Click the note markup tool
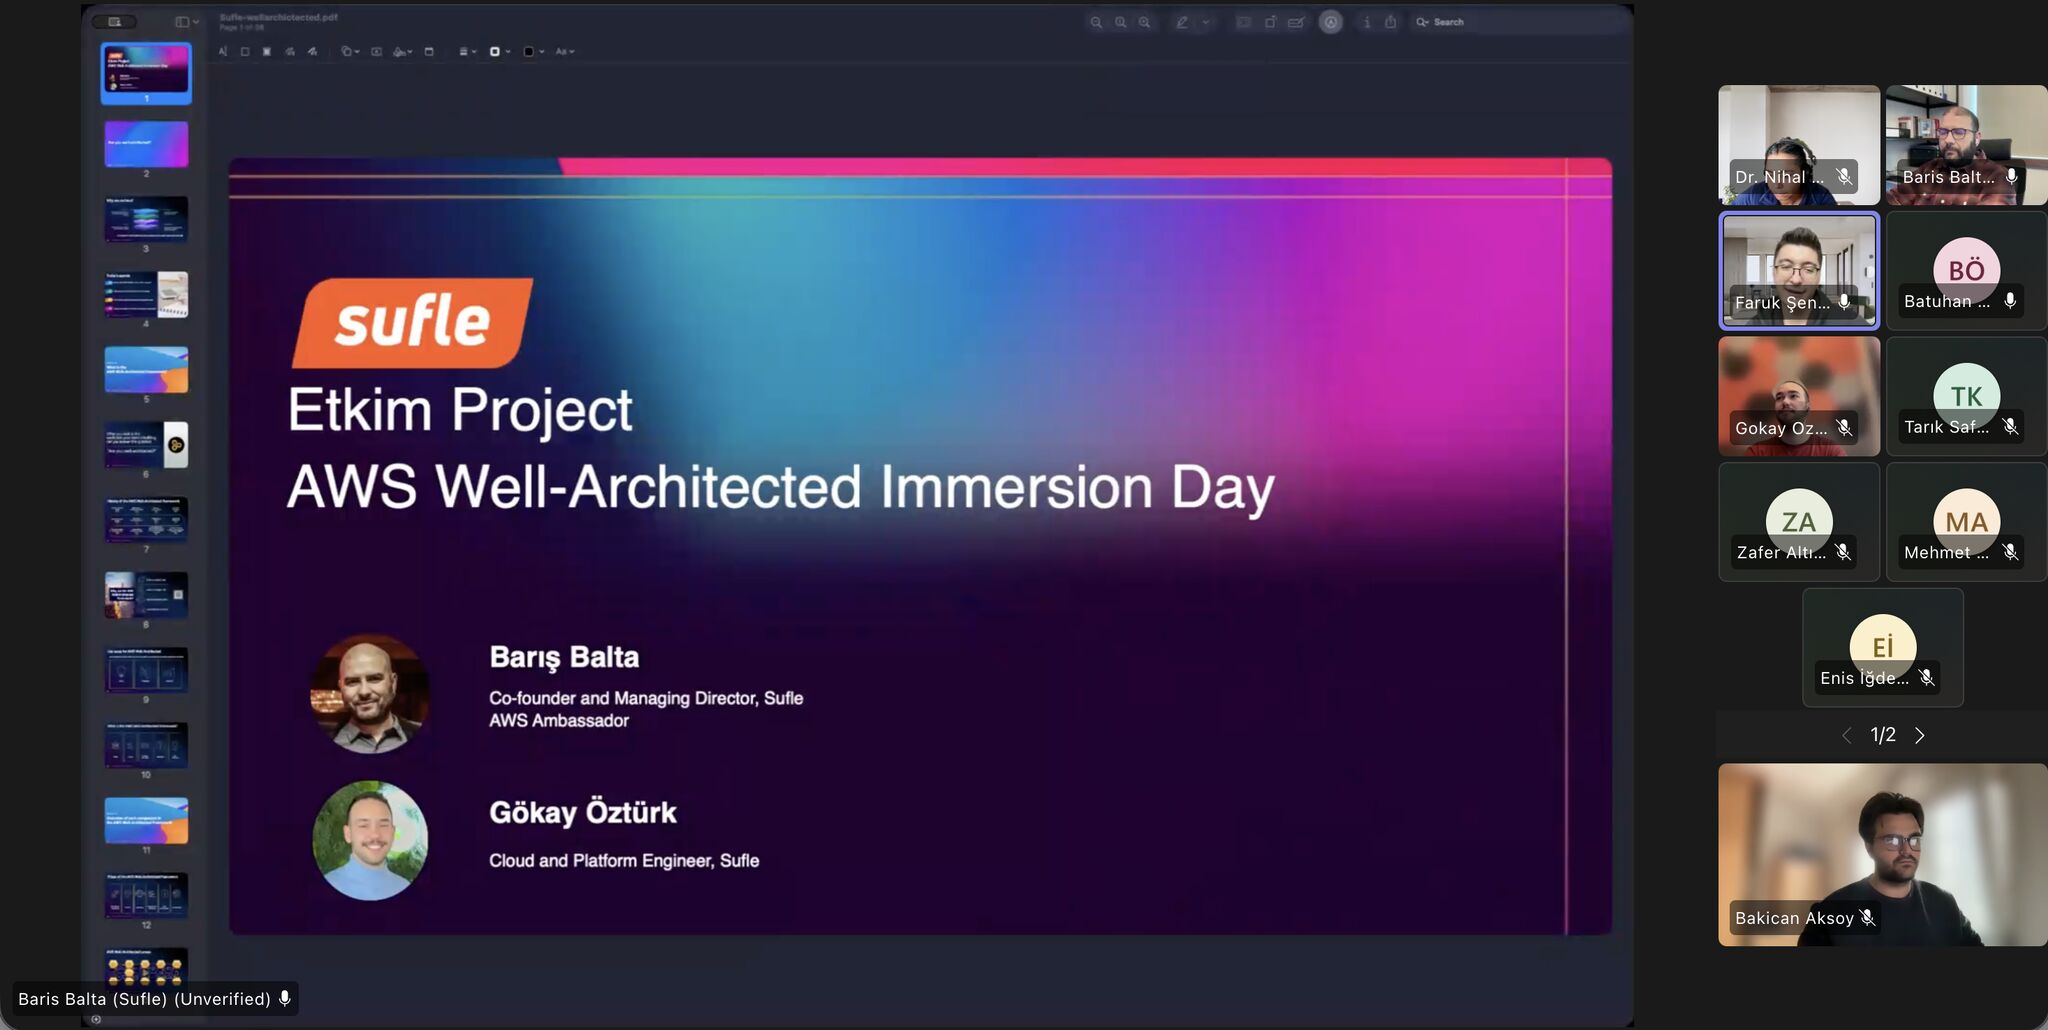 pos(429,51)
